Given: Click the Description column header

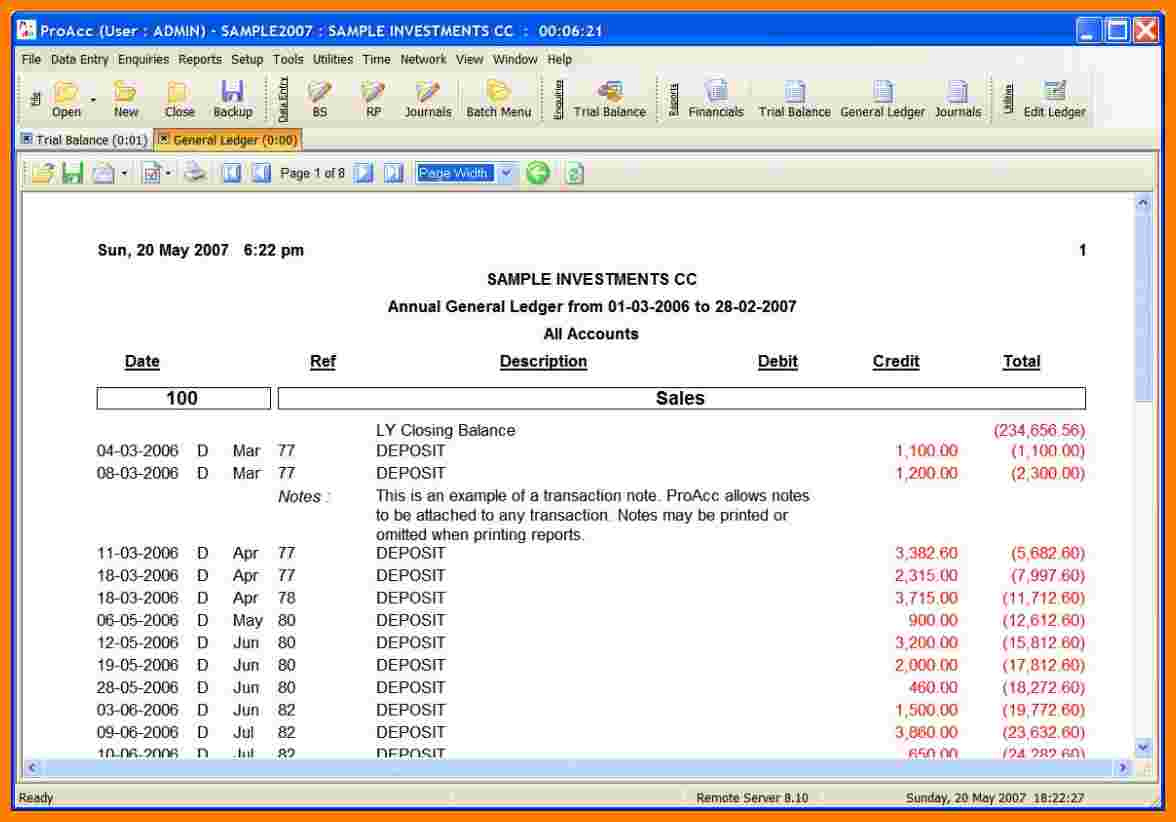Looking at the screenshot, I should pos(543,362).
